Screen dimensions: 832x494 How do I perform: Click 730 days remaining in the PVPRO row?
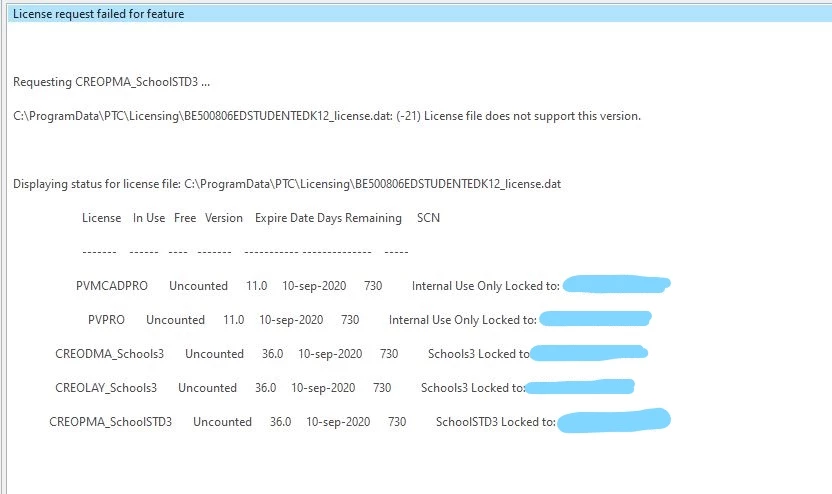pos(350,320)
